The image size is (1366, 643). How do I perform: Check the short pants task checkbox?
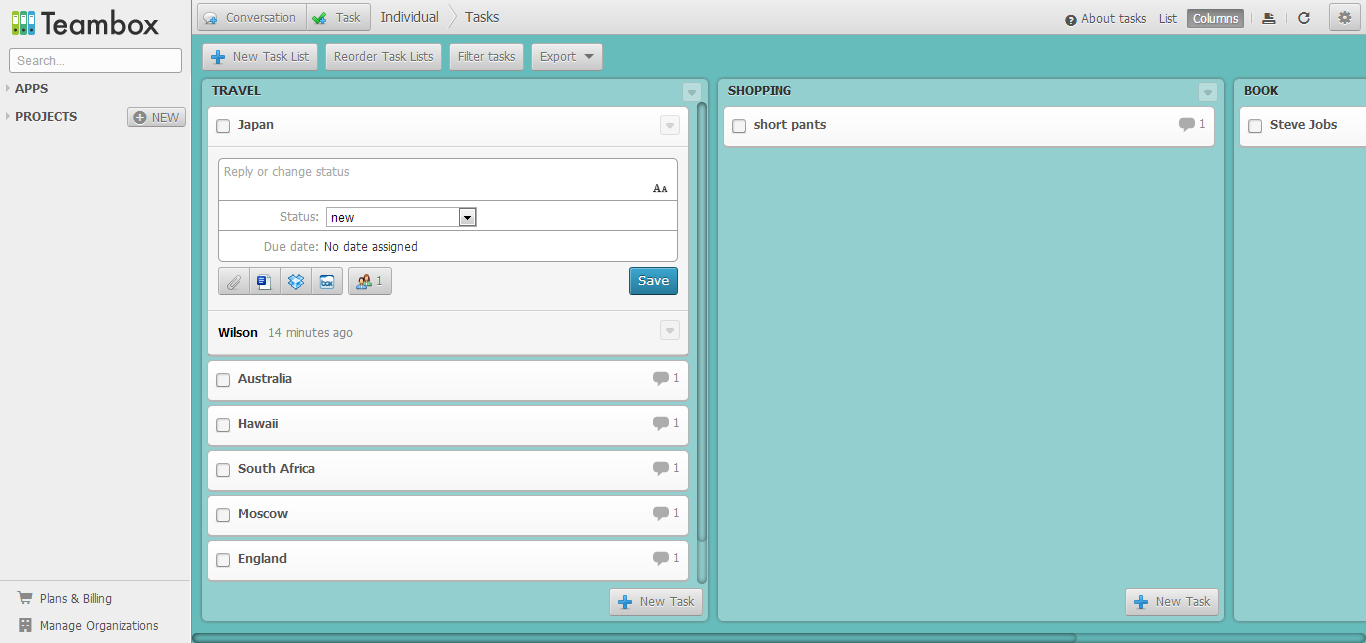pos(739,126)
